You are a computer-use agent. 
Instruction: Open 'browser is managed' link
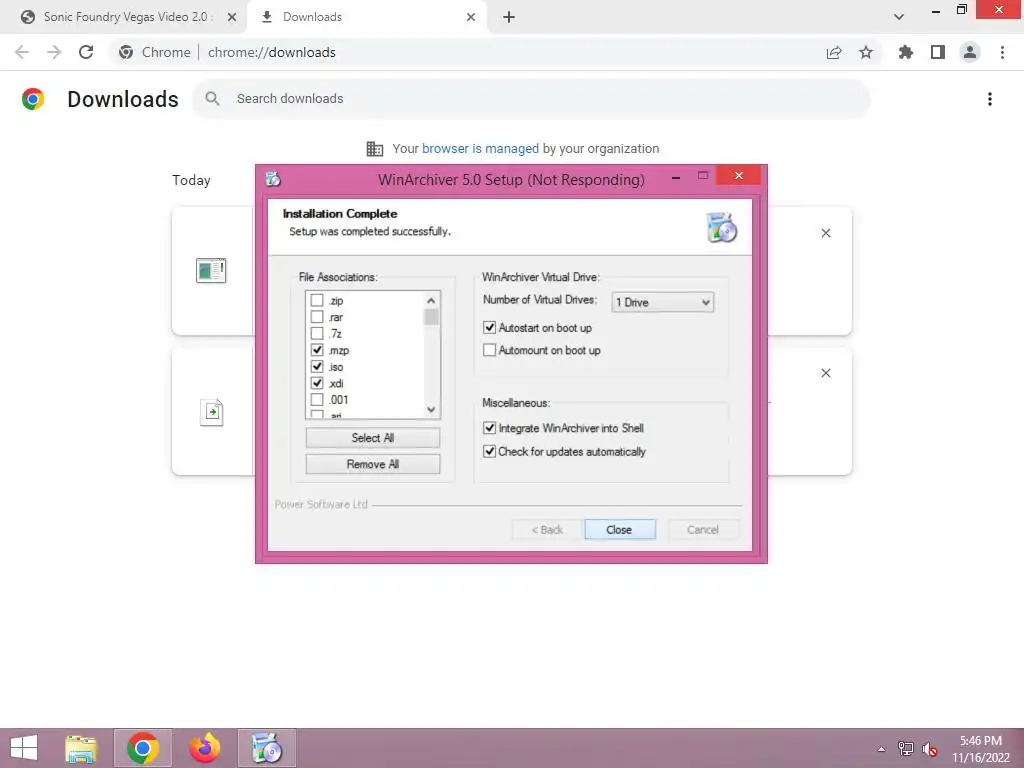point(480,149)
